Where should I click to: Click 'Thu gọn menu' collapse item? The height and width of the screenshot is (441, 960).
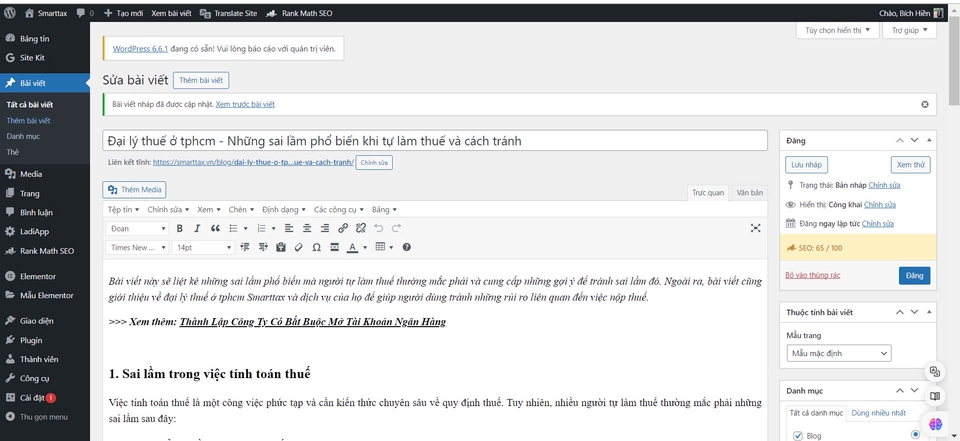pyautogui.click(x=45, y=417)
